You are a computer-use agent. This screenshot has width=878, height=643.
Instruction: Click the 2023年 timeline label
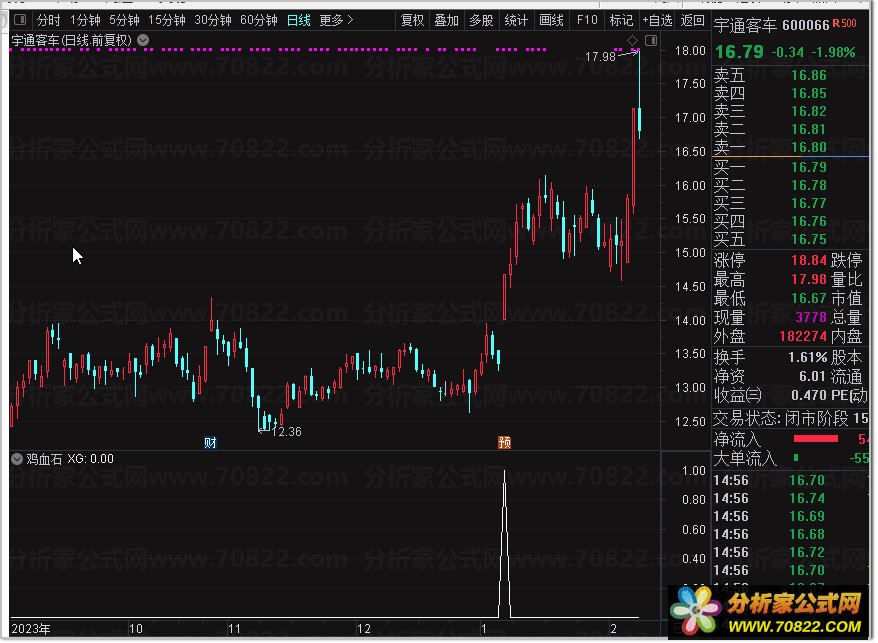click(x=31, y=629)
